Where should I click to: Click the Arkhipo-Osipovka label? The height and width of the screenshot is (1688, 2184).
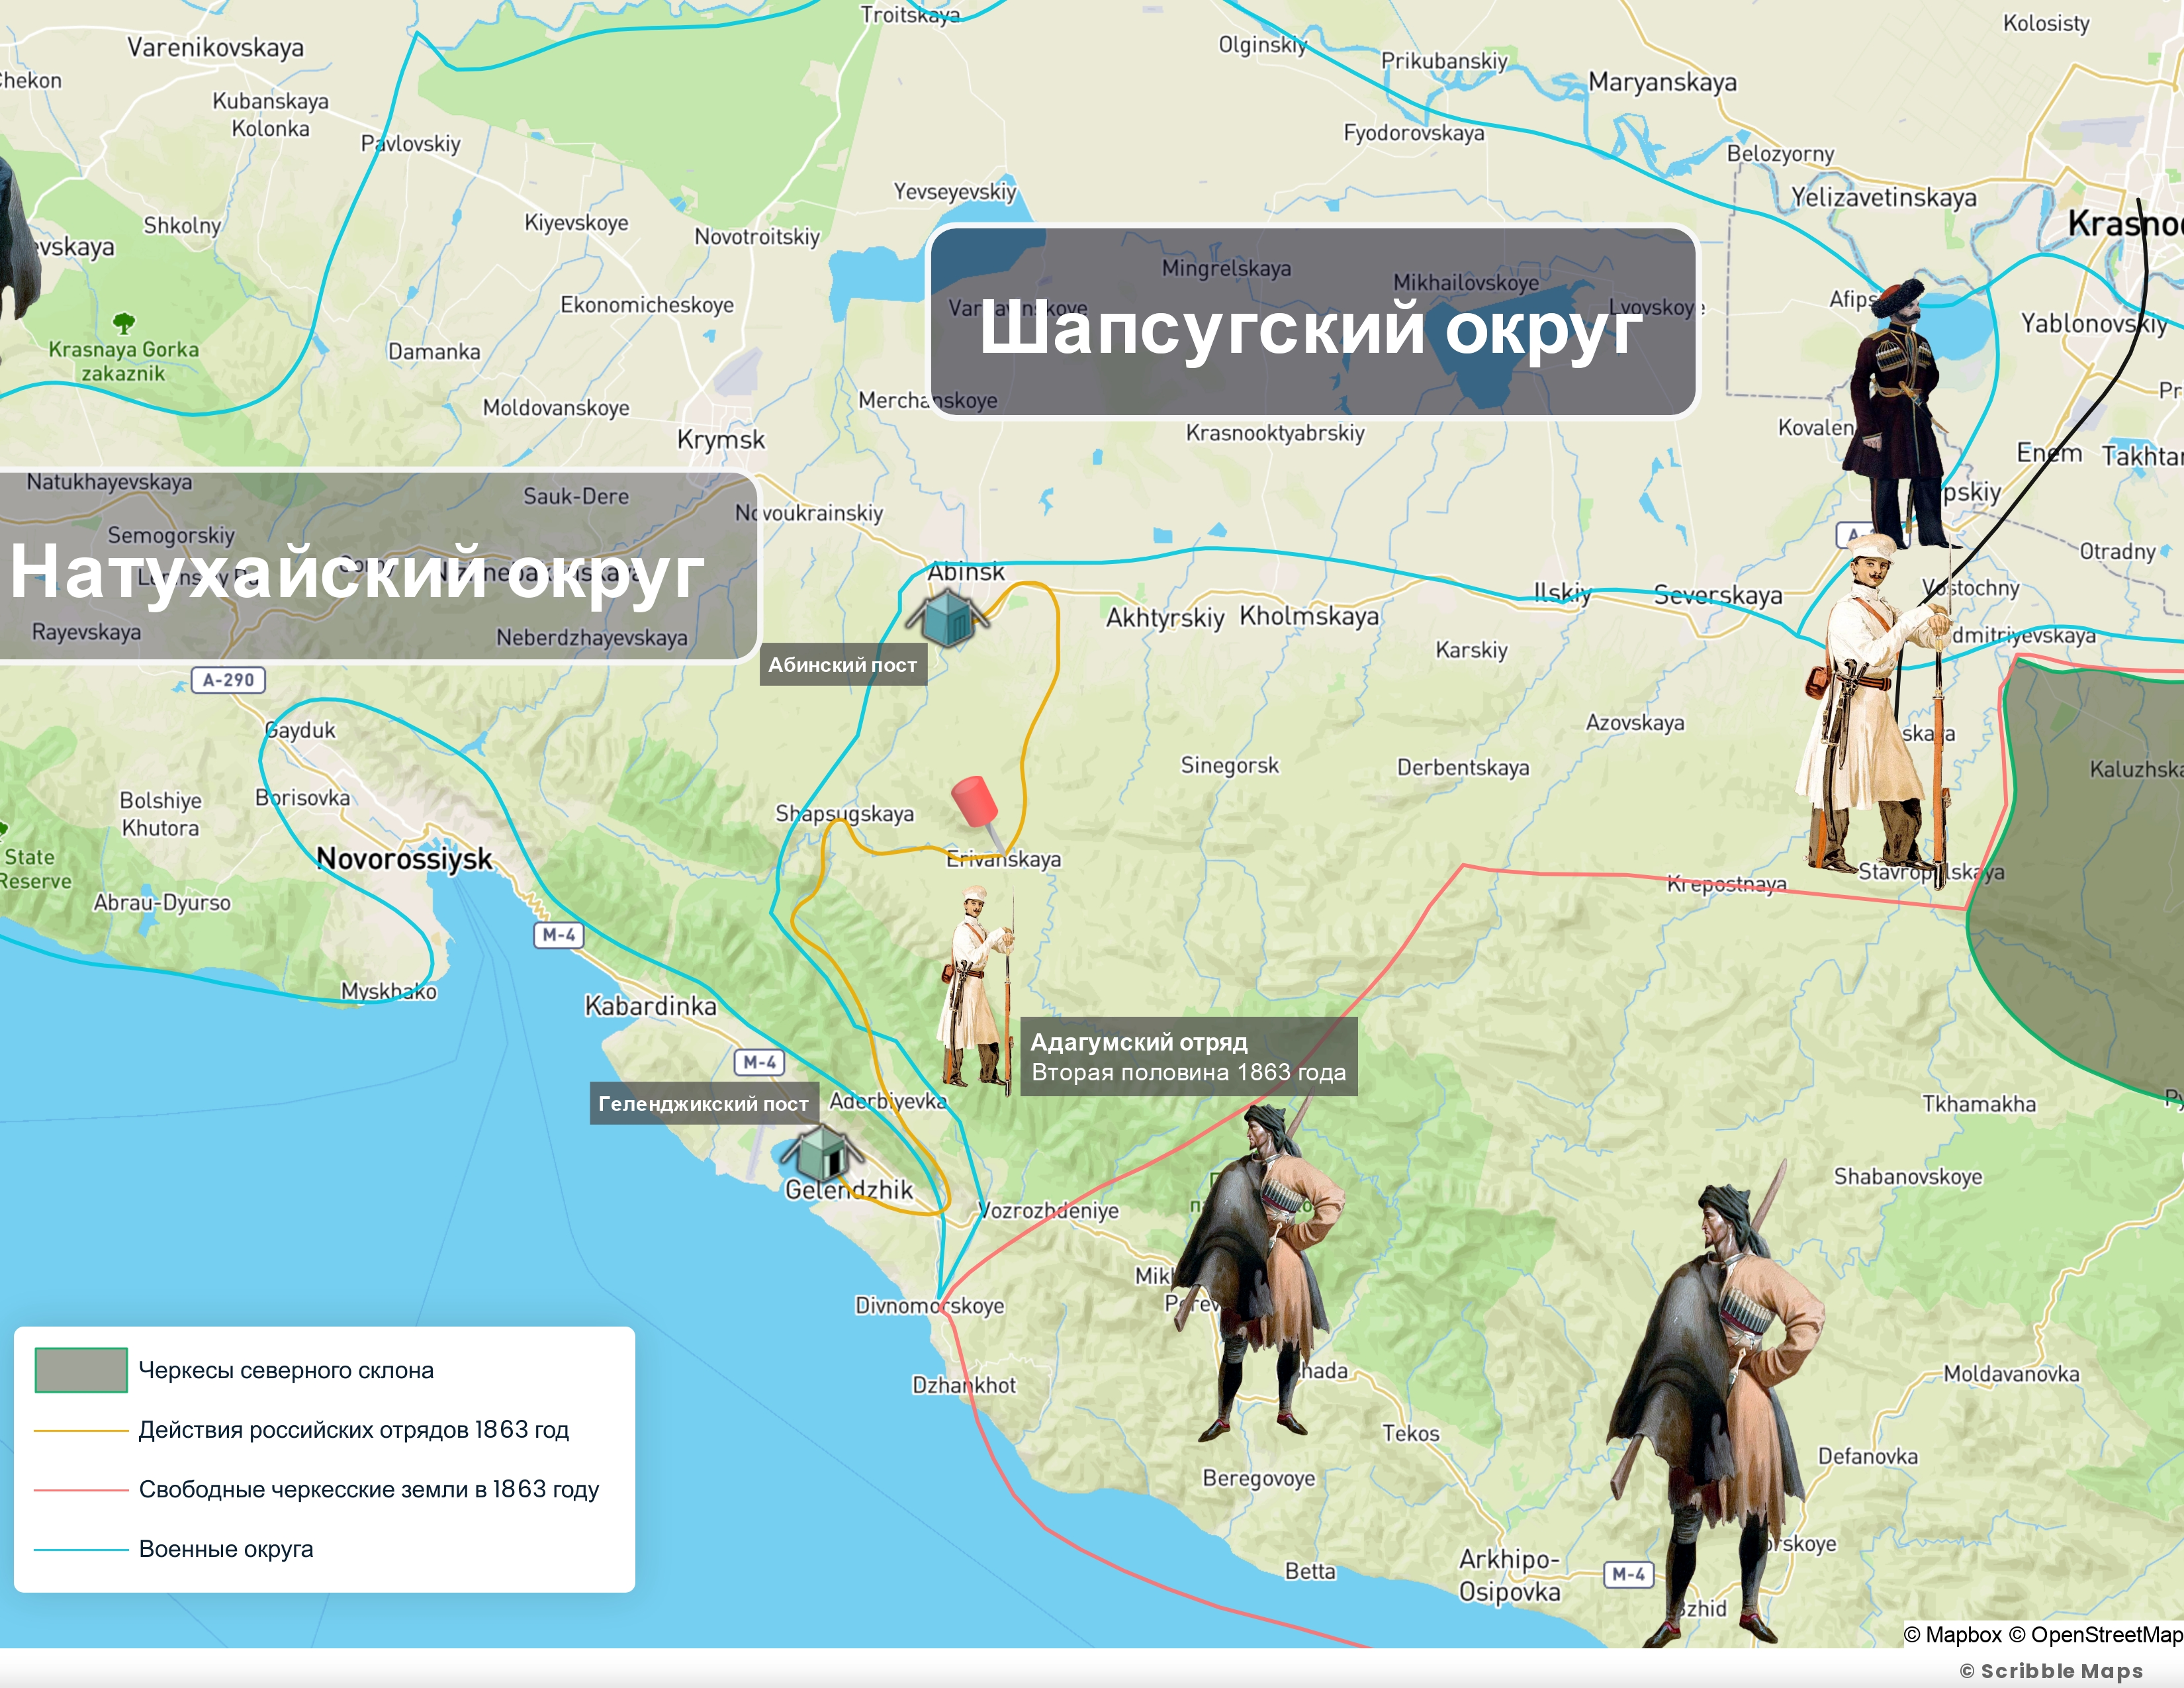coord(1510,1575)
